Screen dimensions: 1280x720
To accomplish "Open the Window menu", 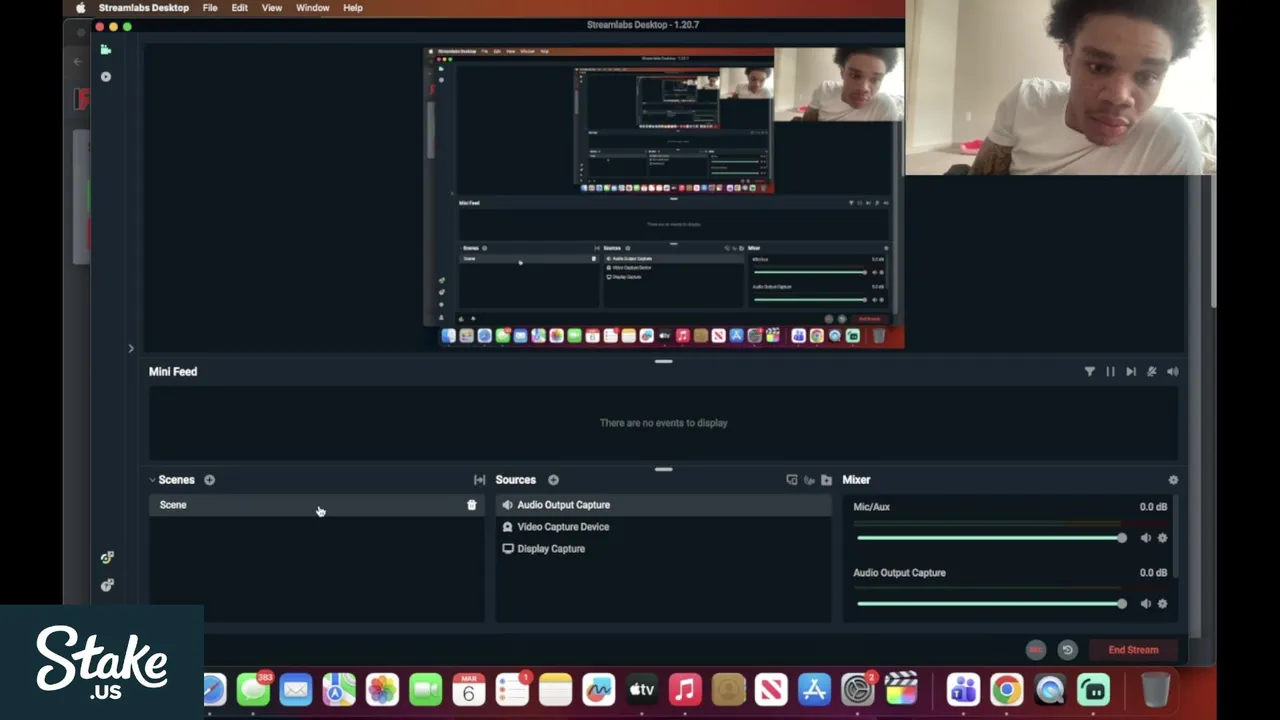I will click(313, 8).
